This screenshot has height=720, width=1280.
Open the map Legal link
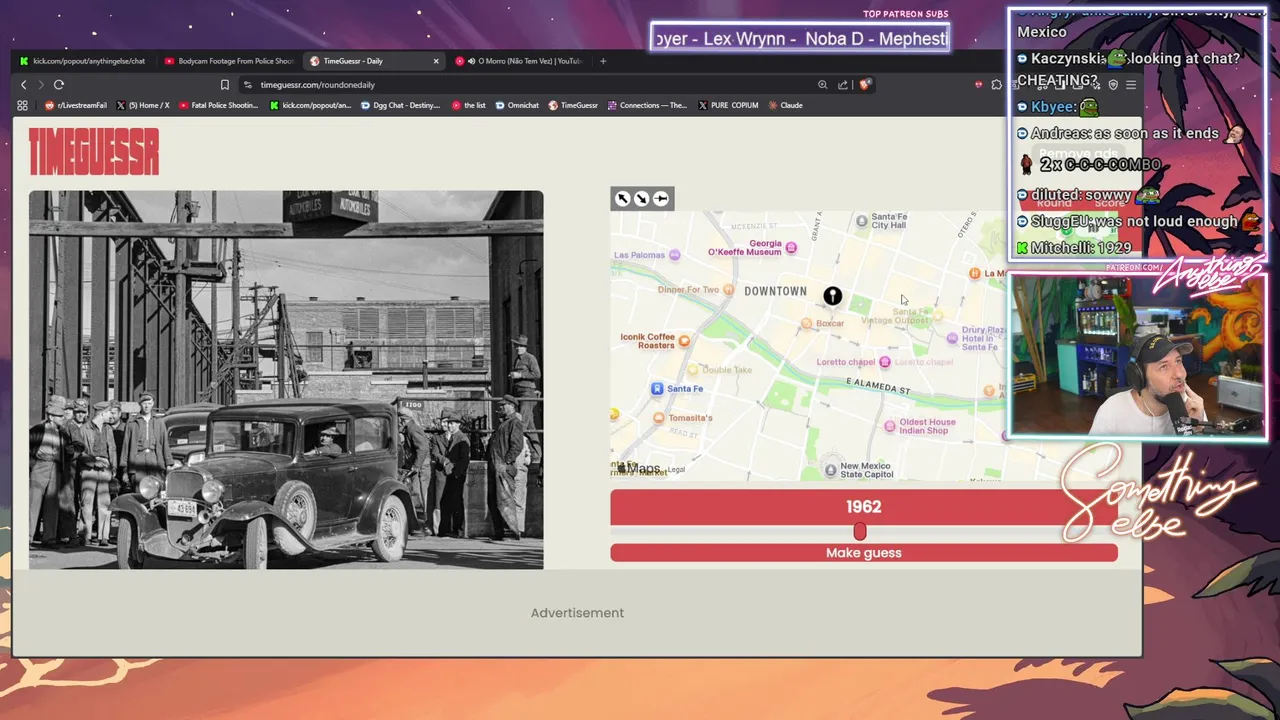coord(676,469)
